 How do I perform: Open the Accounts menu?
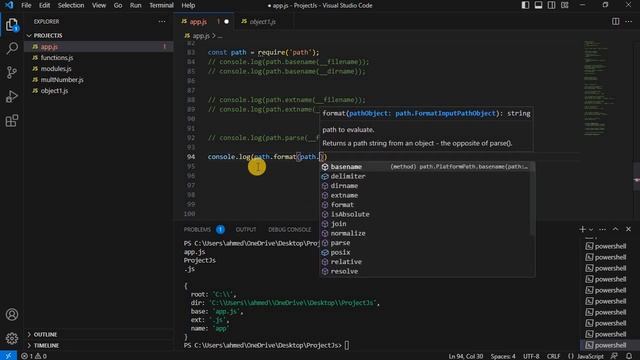pos(12,314)
